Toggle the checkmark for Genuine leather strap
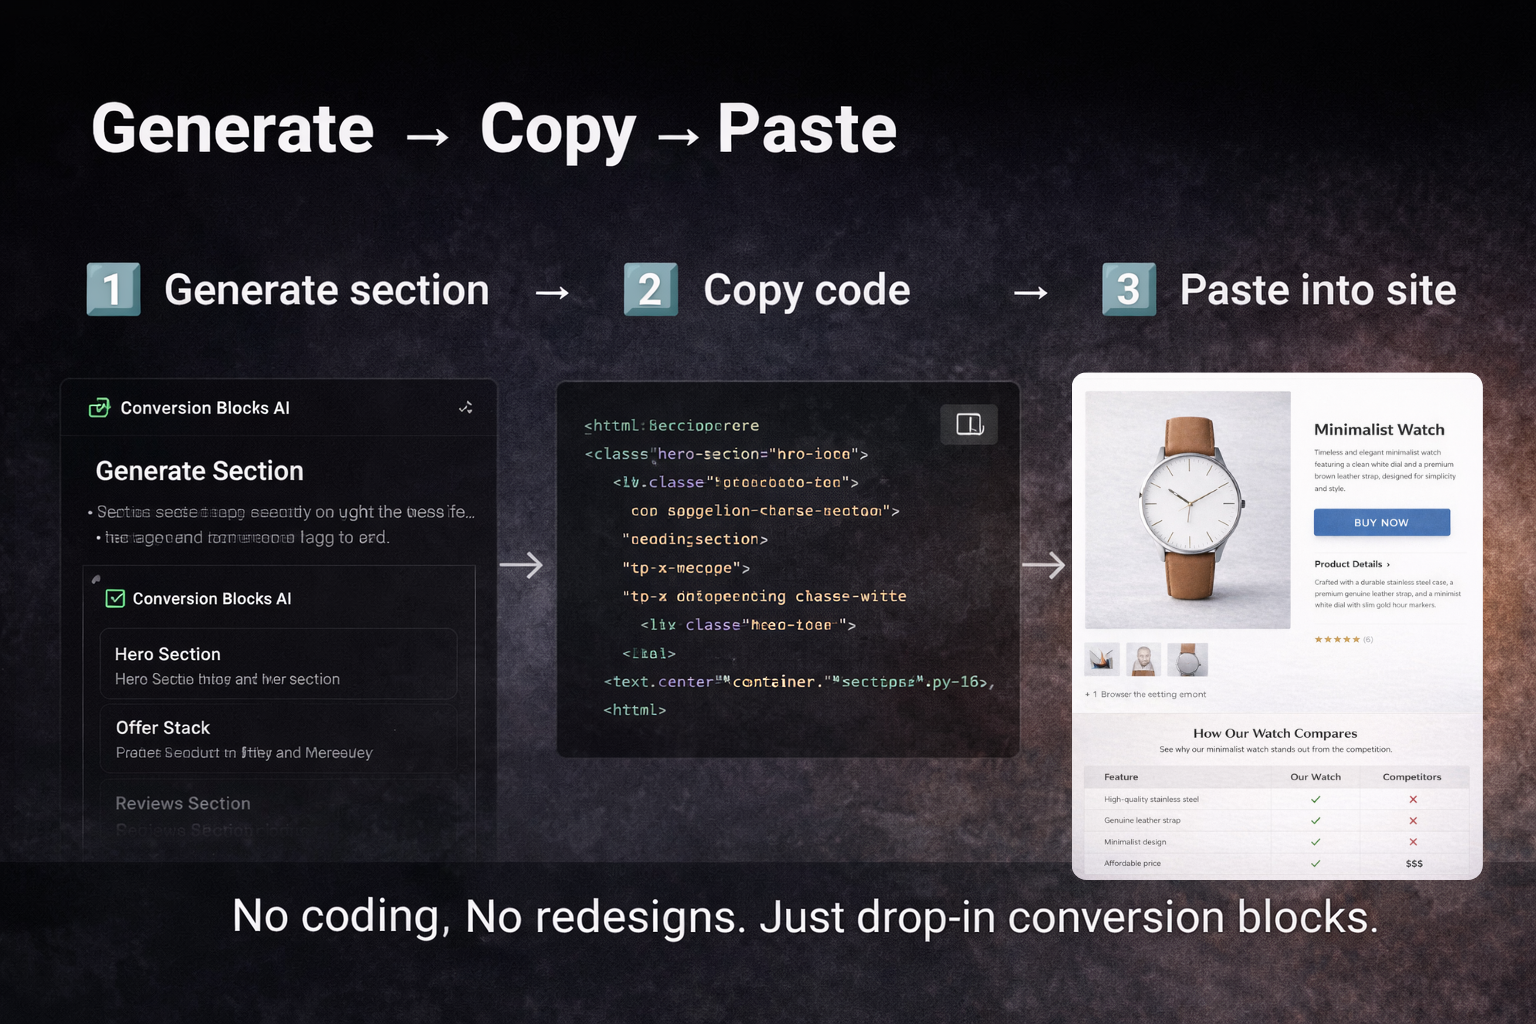The height and width of the screenshot is (1024, 1536). pyautogui.click(x=1315, y=820)
